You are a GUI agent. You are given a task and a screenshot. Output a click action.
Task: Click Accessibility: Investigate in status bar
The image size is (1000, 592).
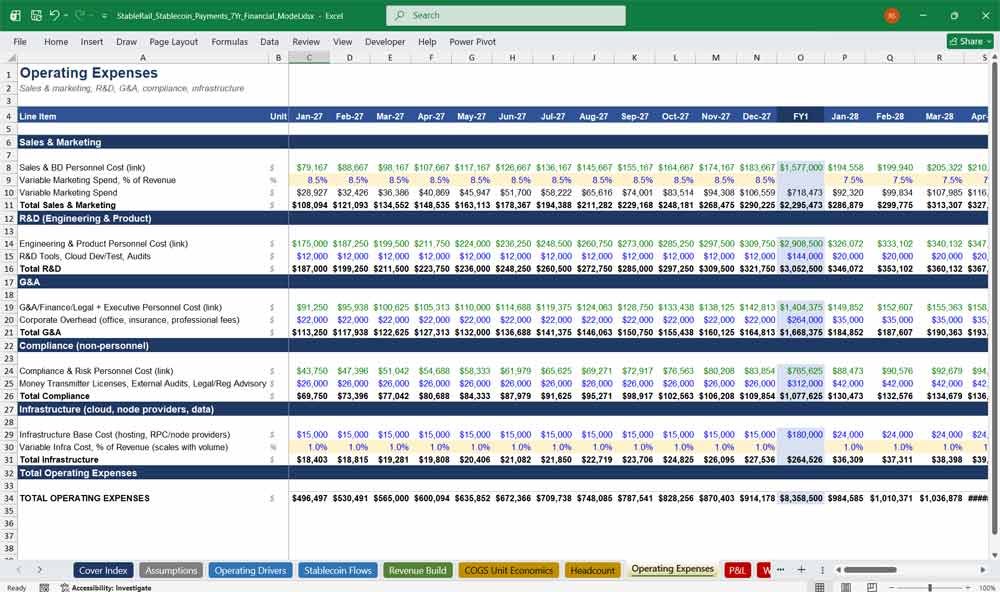coord(106,588)
